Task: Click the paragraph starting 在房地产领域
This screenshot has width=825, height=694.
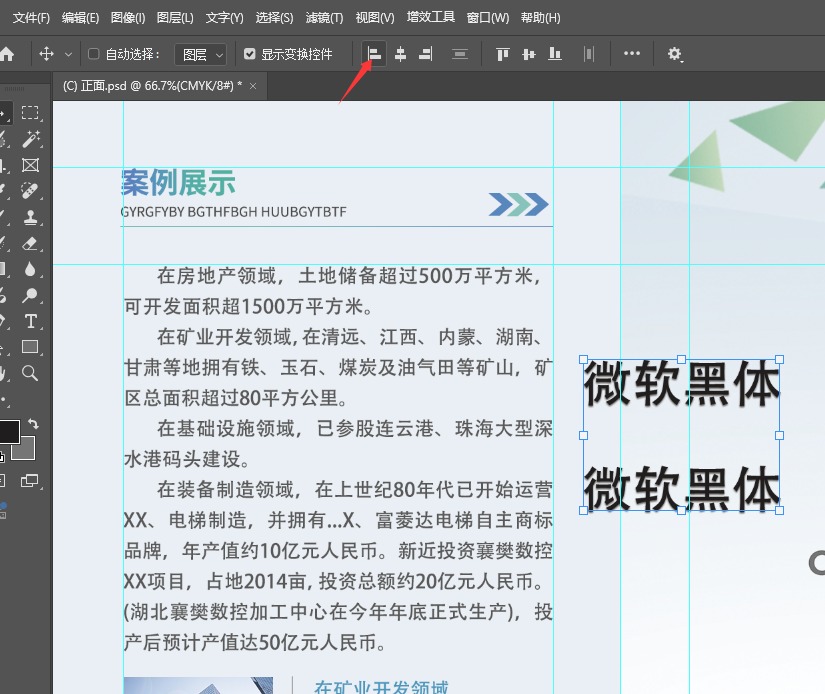Action: 338,291
